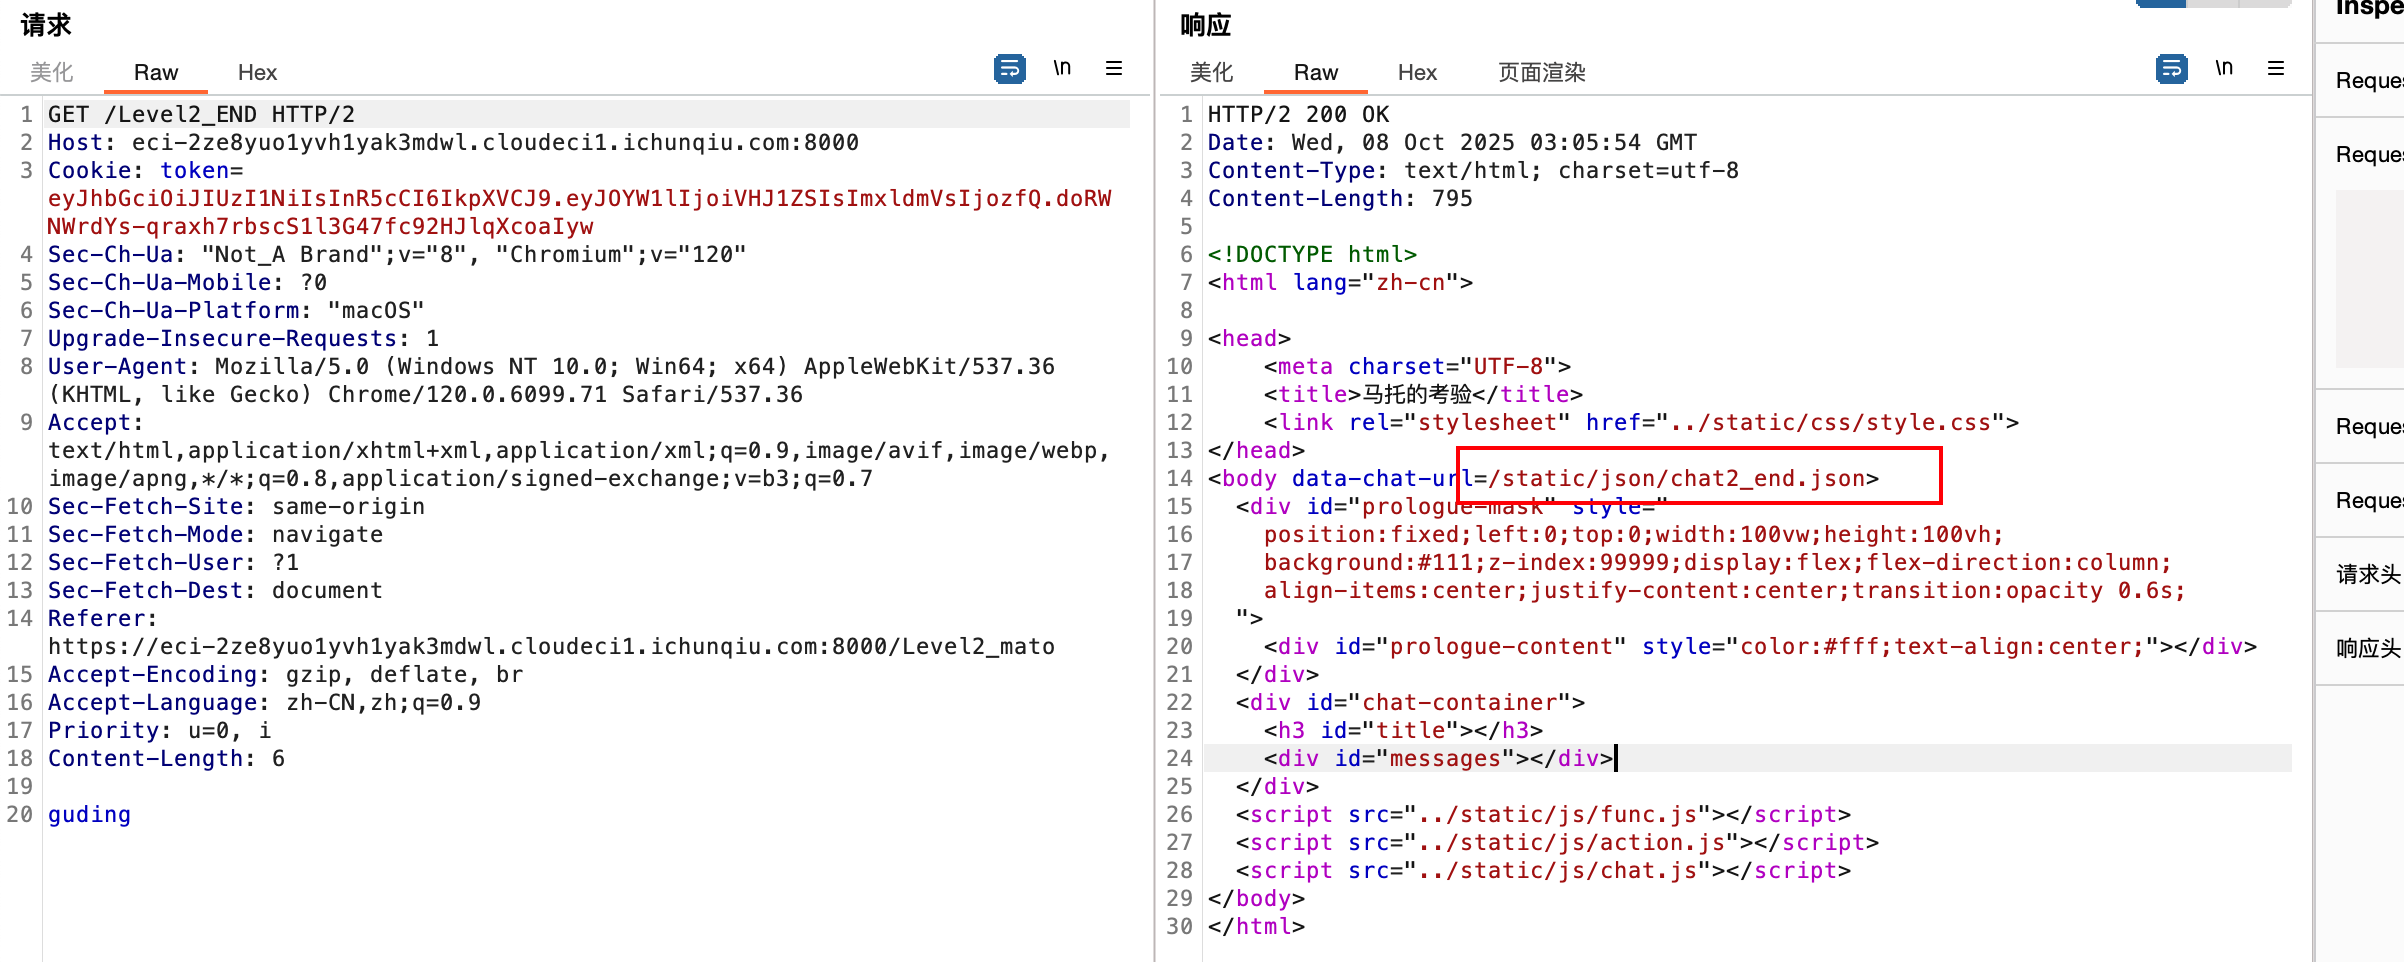The height and width of the screenshot is (962, 2404).
Task: Toggle the \n non-printable characters in request panel
Action: [1062, 68]
